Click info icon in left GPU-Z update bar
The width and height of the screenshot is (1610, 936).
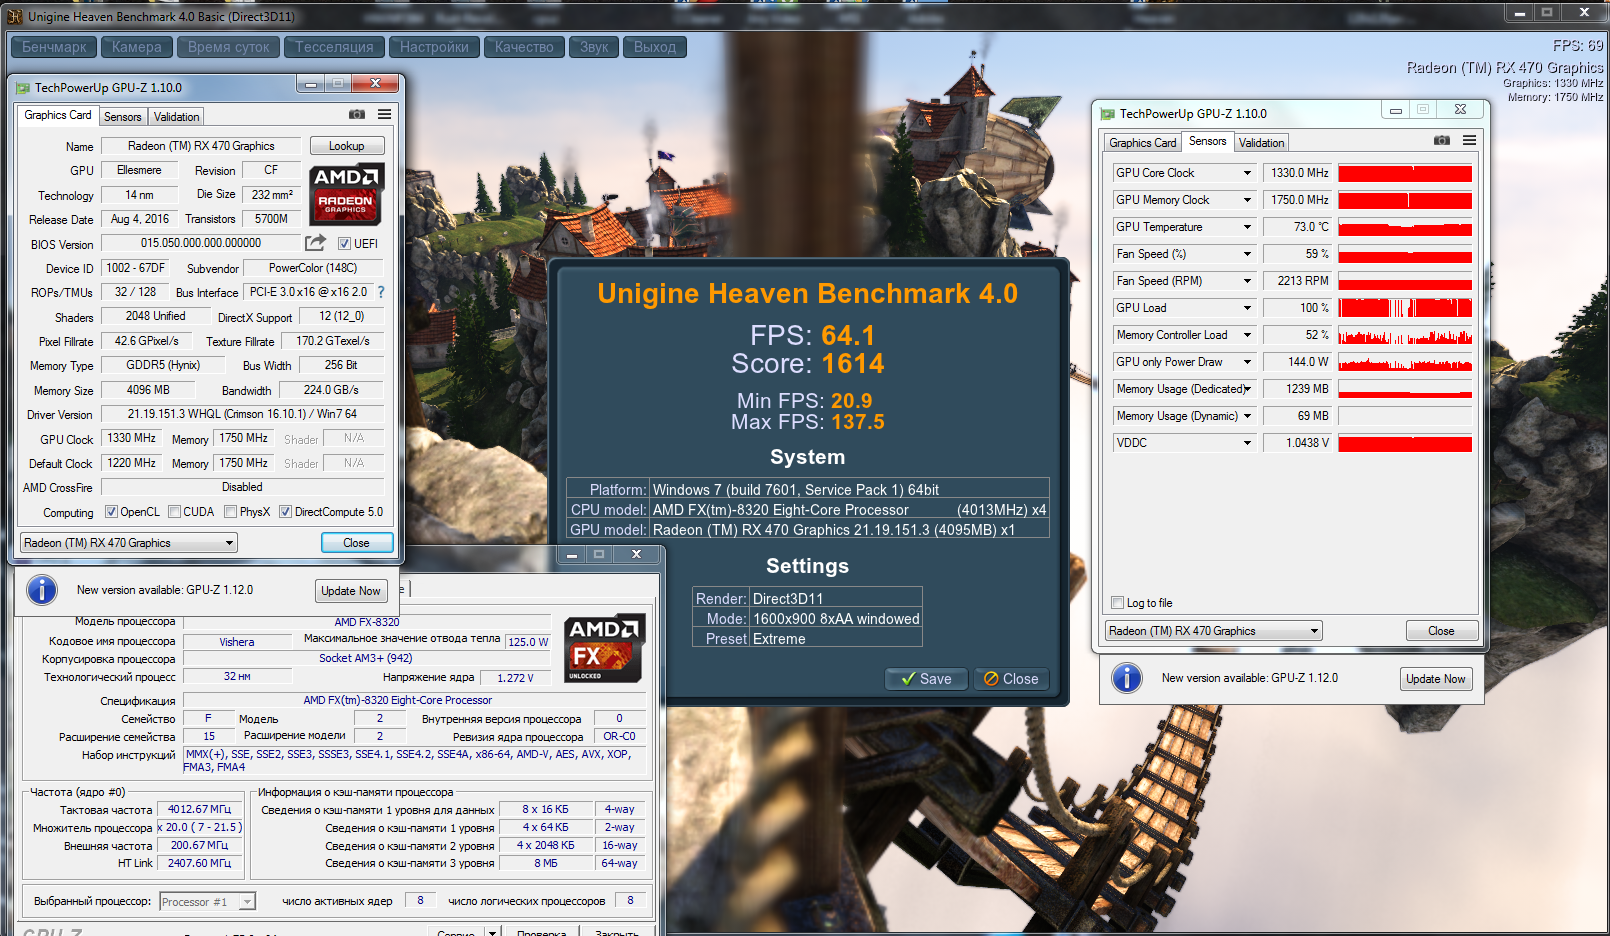point(42,590)
